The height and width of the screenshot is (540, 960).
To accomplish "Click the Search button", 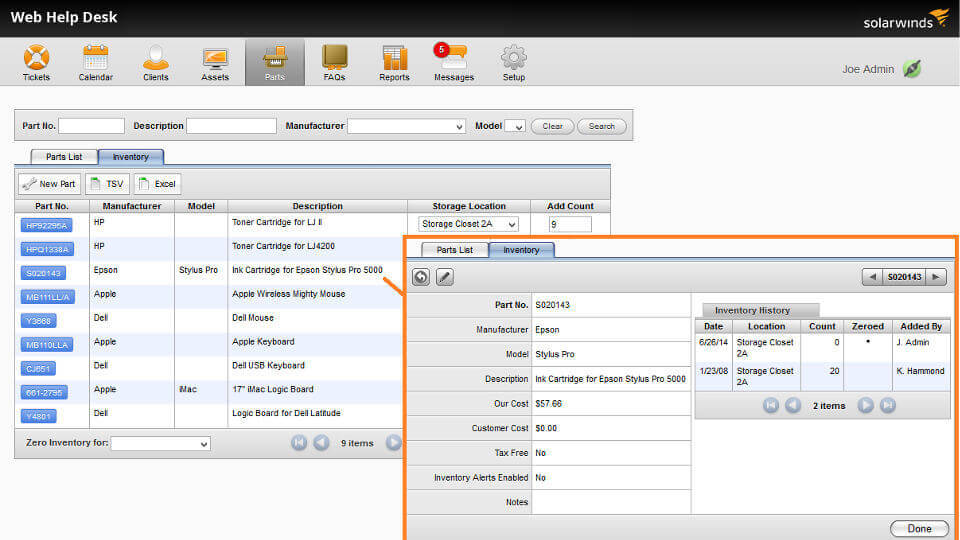I will click(x=602, y=126).
